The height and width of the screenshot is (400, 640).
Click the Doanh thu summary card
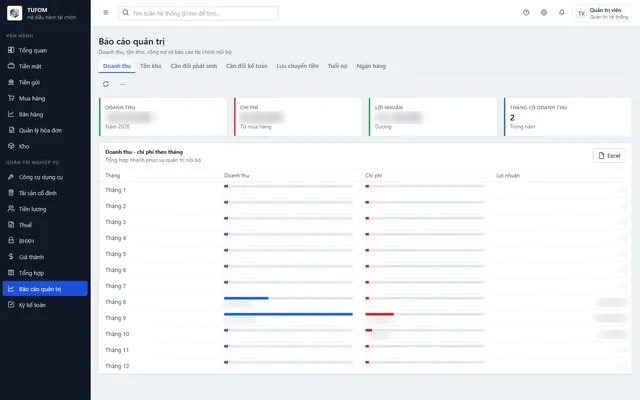(x=163, y=117)
